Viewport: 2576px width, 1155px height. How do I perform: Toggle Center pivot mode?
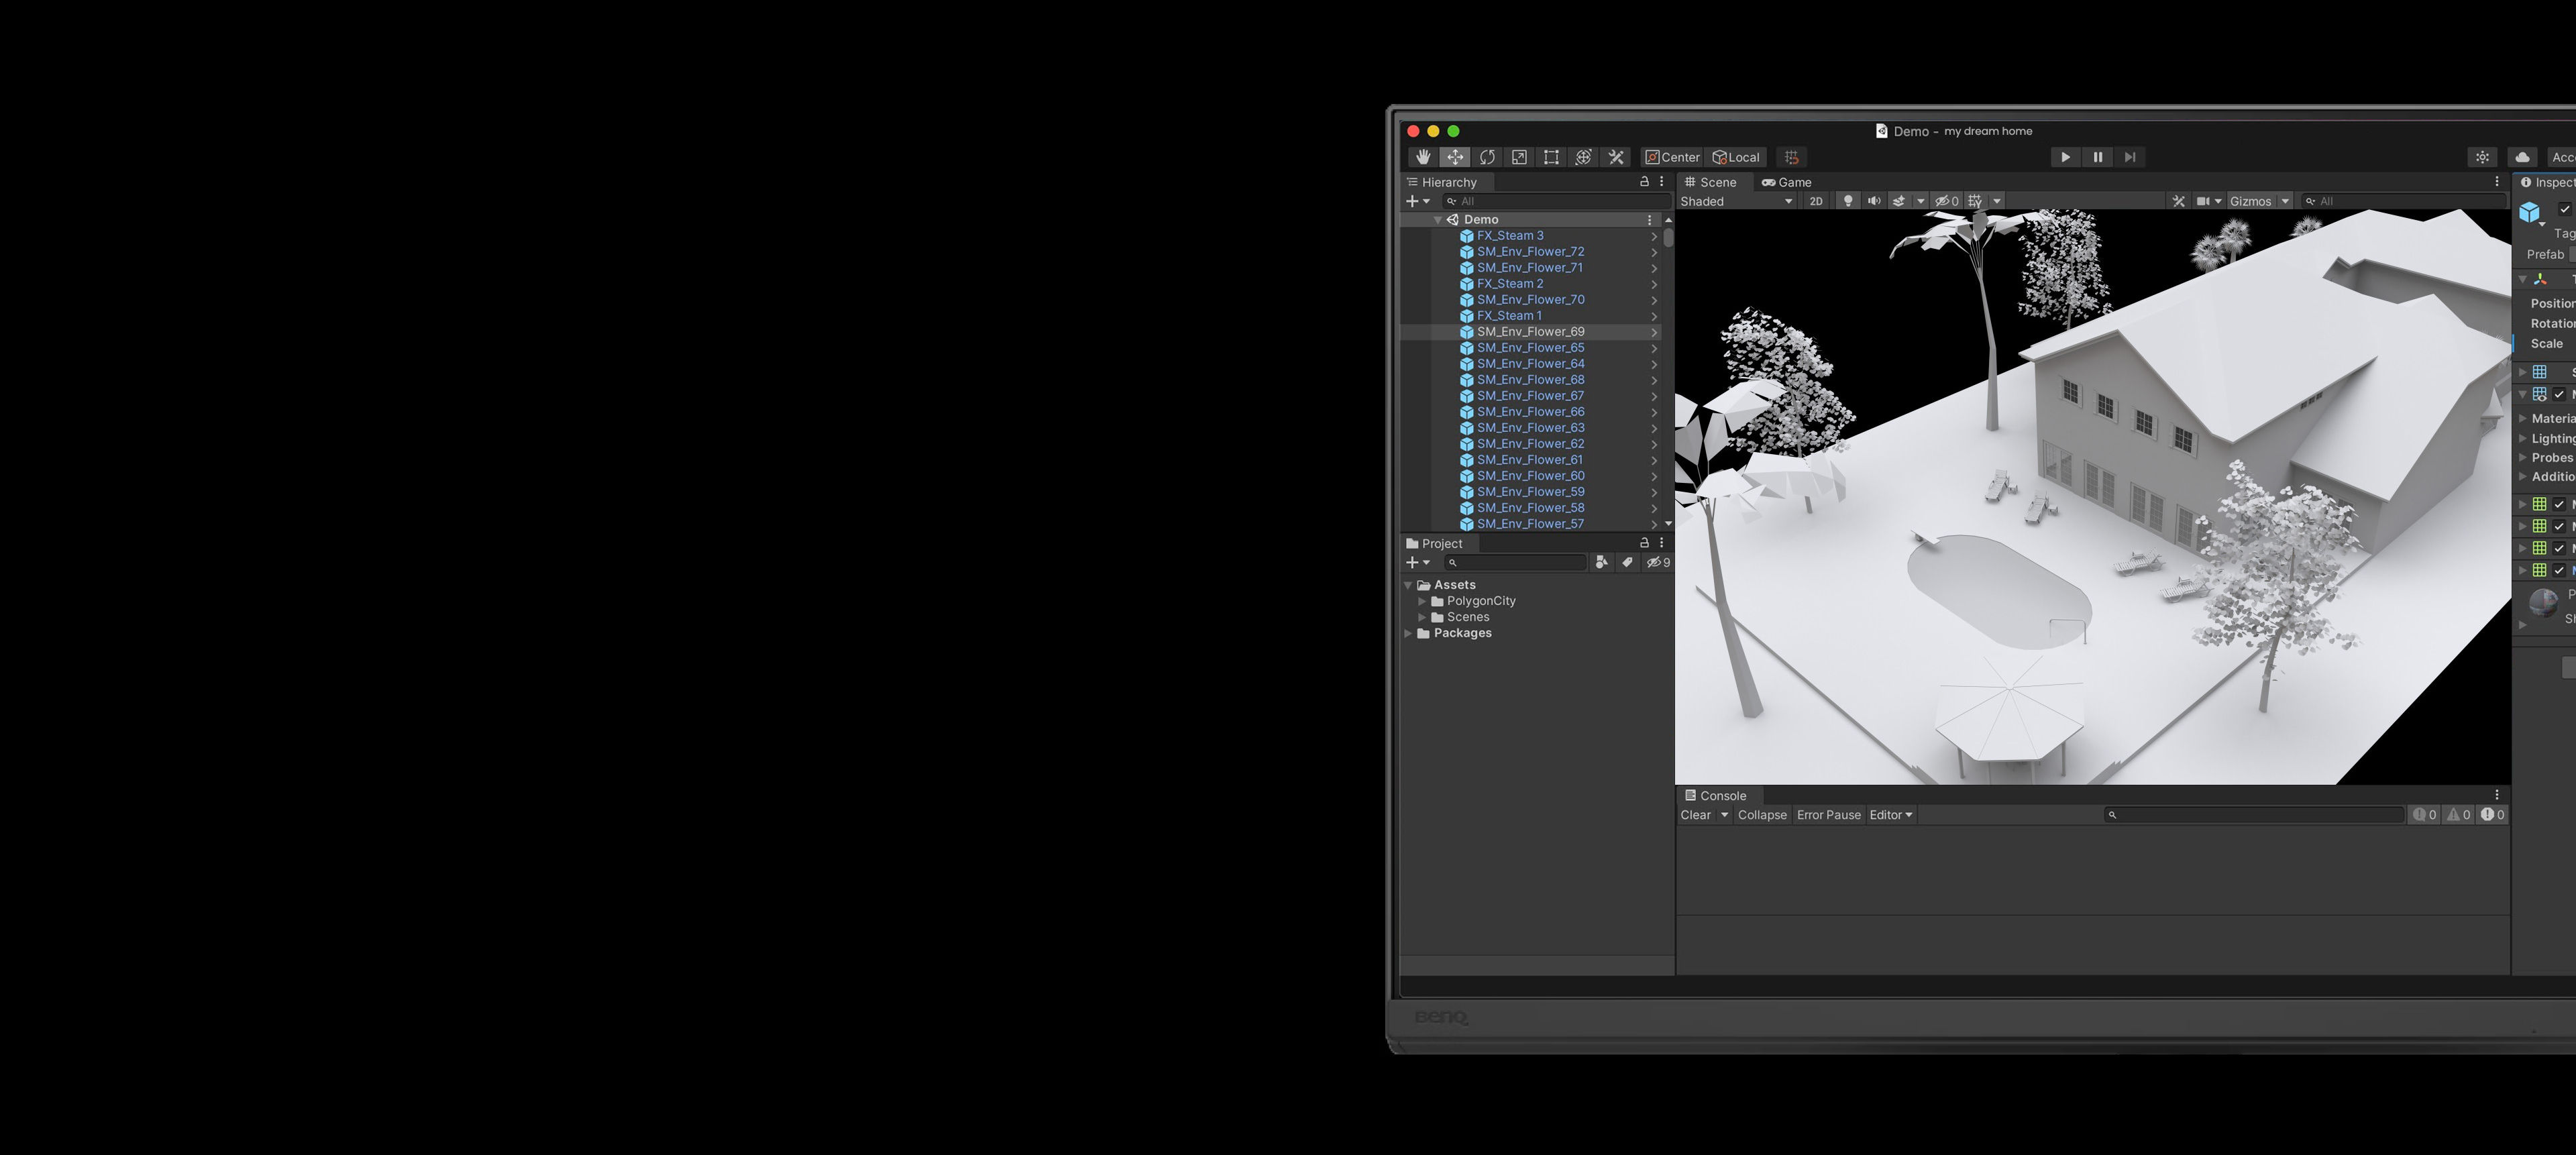click(1672, 157)
